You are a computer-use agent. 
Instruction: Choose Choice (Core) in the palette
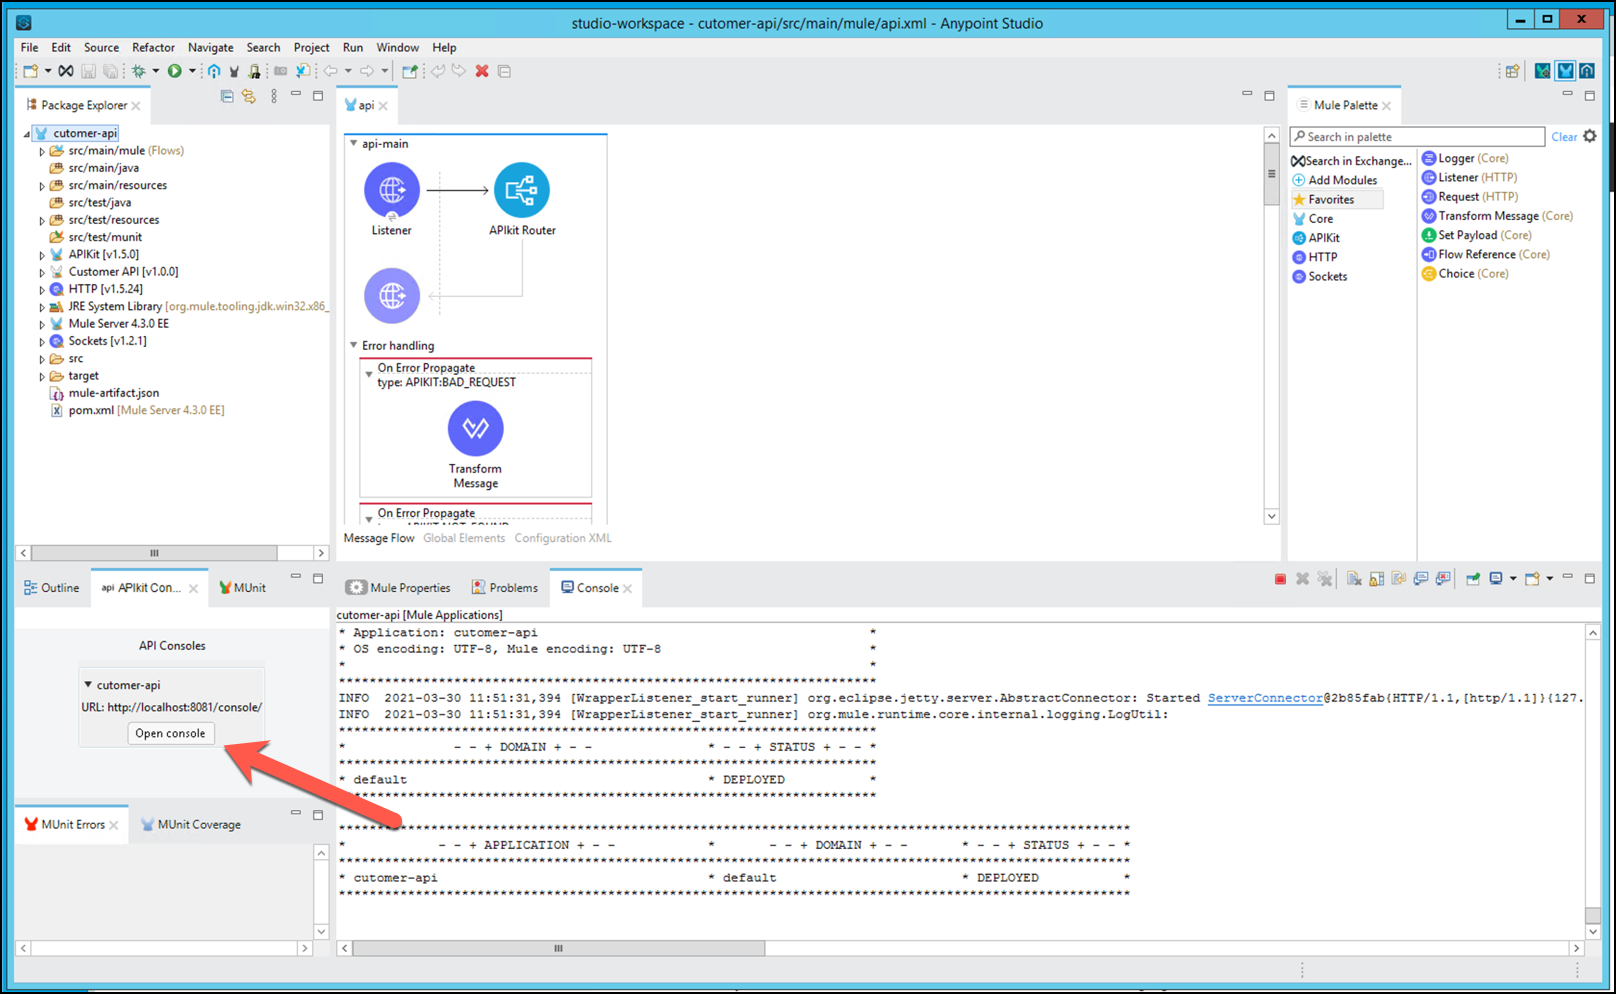pyautogui.click(x=1465, y=274)
